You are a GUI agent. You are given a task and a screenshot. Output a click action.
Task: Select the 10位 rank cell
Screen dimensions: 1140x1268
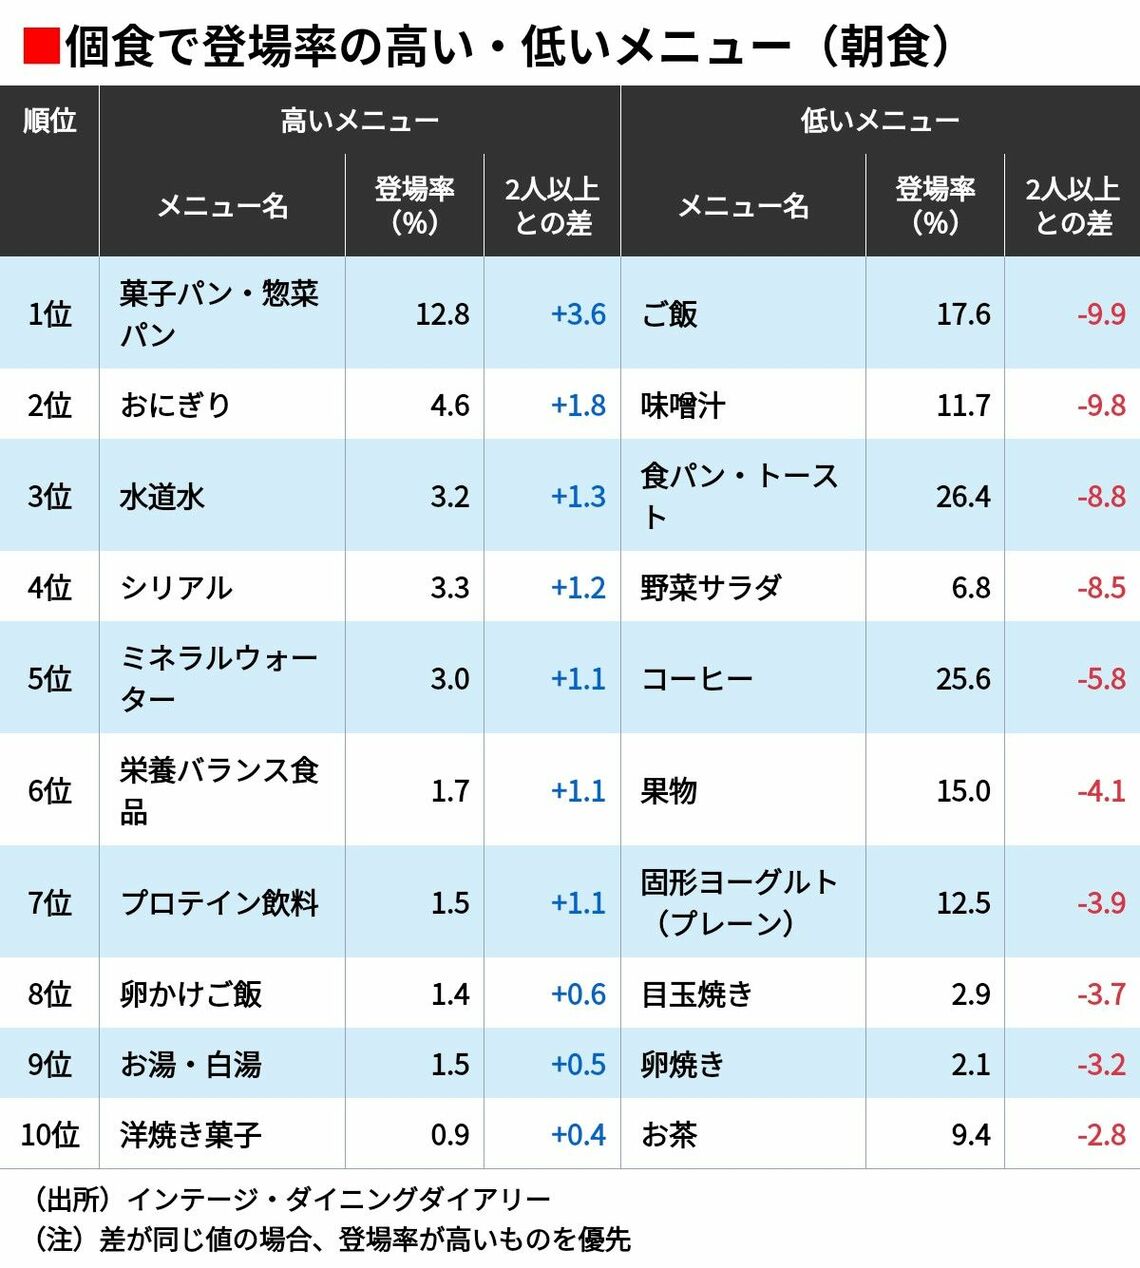[49, 1134]
